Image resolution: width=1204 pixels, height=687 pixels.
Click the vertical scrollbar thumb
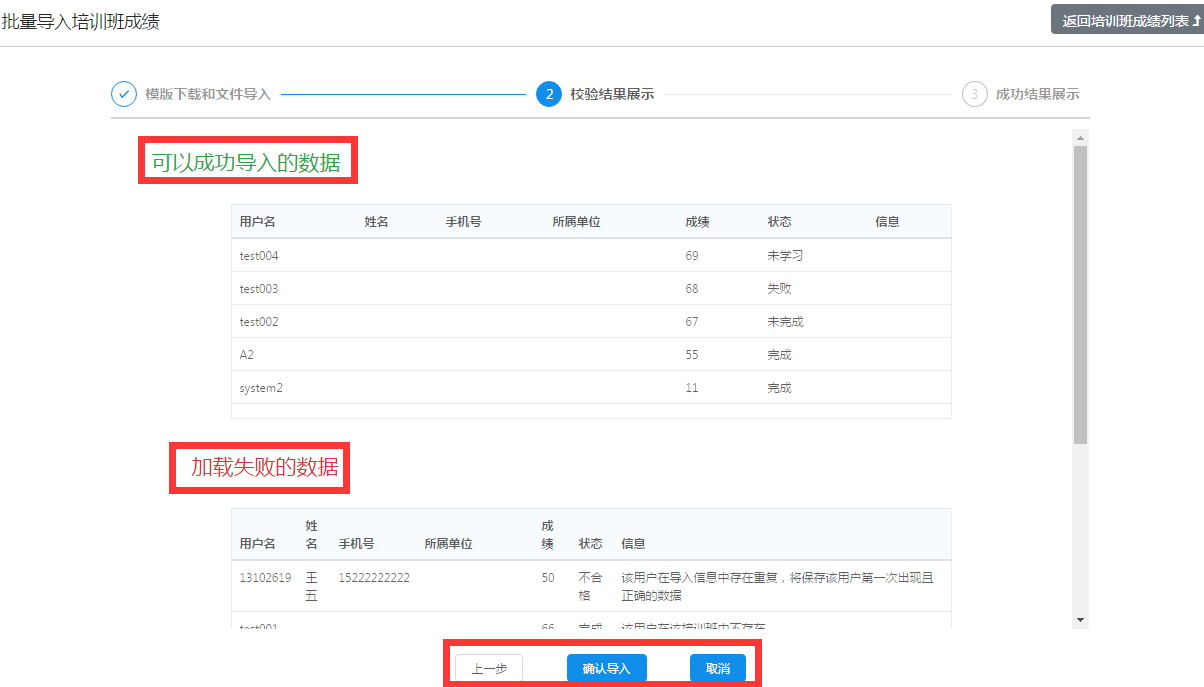coord(1079,294)
